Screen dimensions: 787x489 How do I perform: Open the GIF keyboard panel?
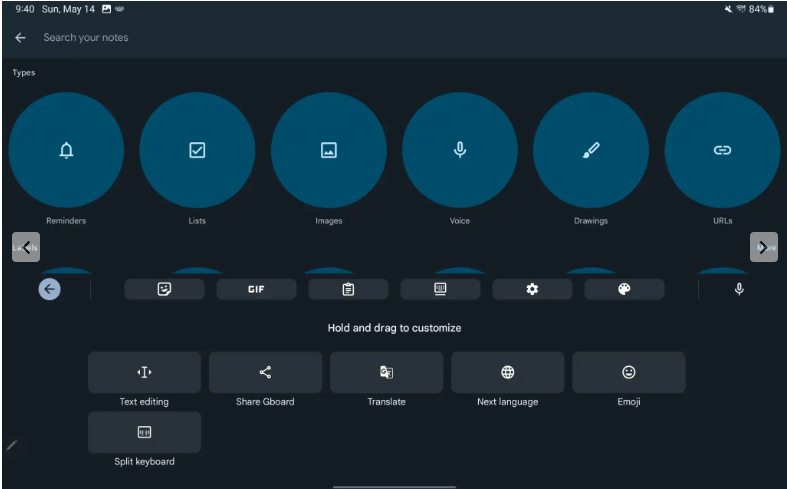click(256, 289)
